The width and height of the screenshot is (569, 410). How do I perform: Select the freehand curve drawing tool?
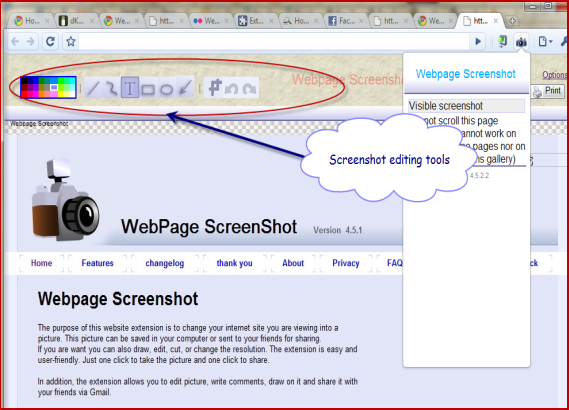point(111,88)
